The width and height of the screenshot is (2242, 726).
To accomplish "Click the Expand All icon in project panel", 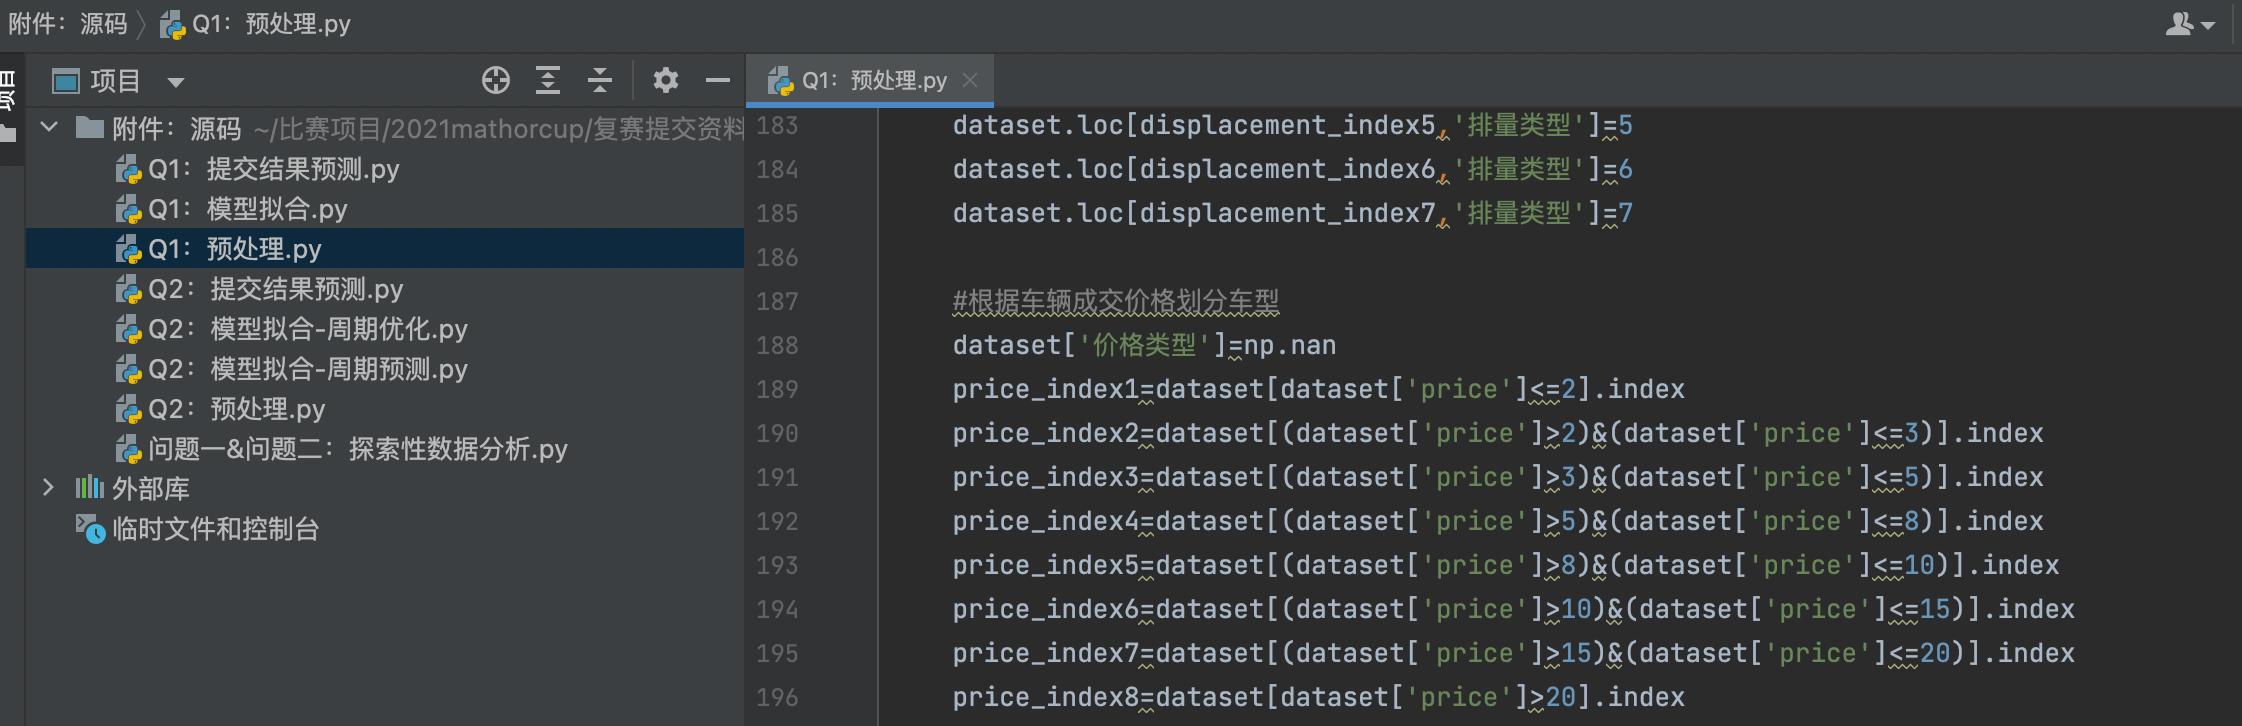I will pyautogui.click(x=548, y=80).
